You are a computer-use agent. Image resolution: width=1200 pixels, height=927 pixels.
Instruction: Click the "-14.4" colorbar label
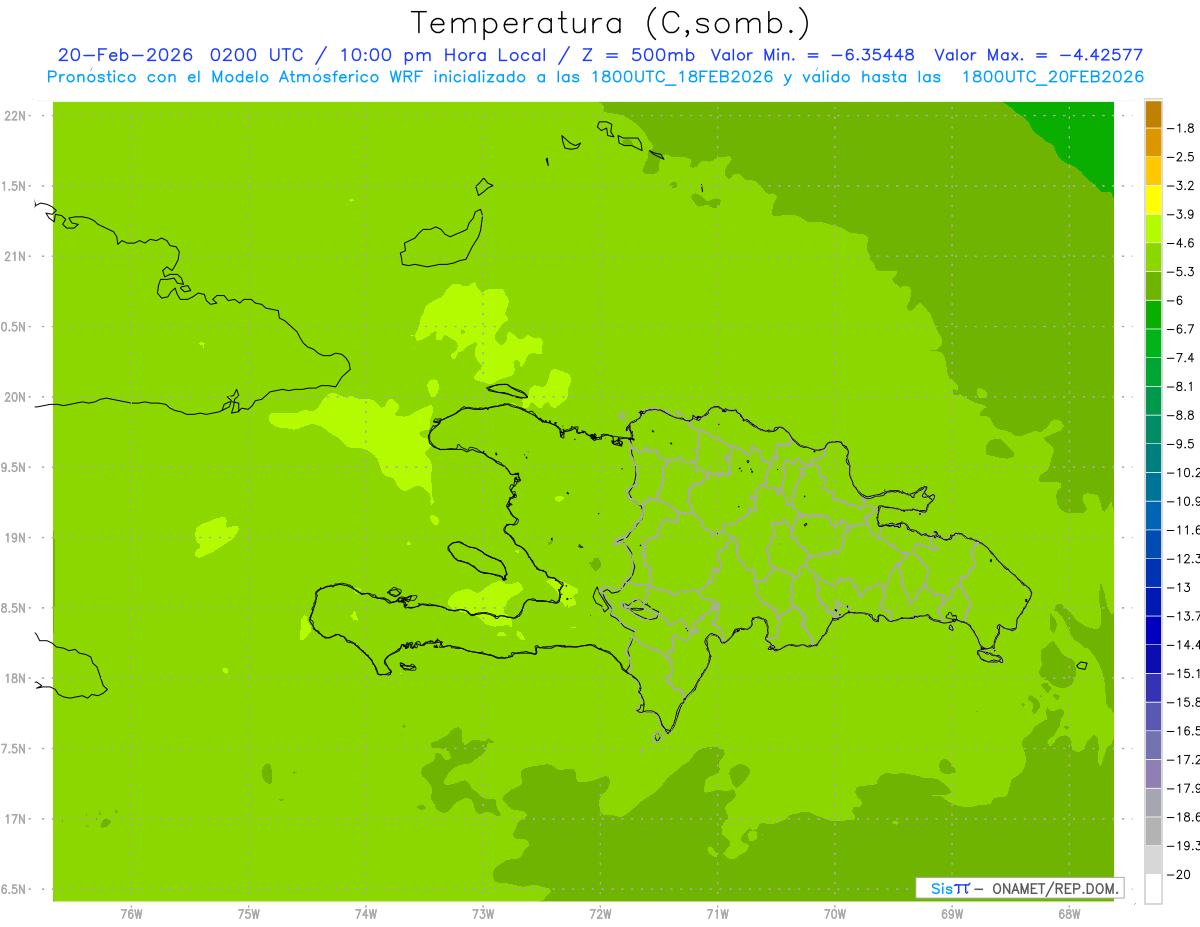click(x=1183, y=644)
